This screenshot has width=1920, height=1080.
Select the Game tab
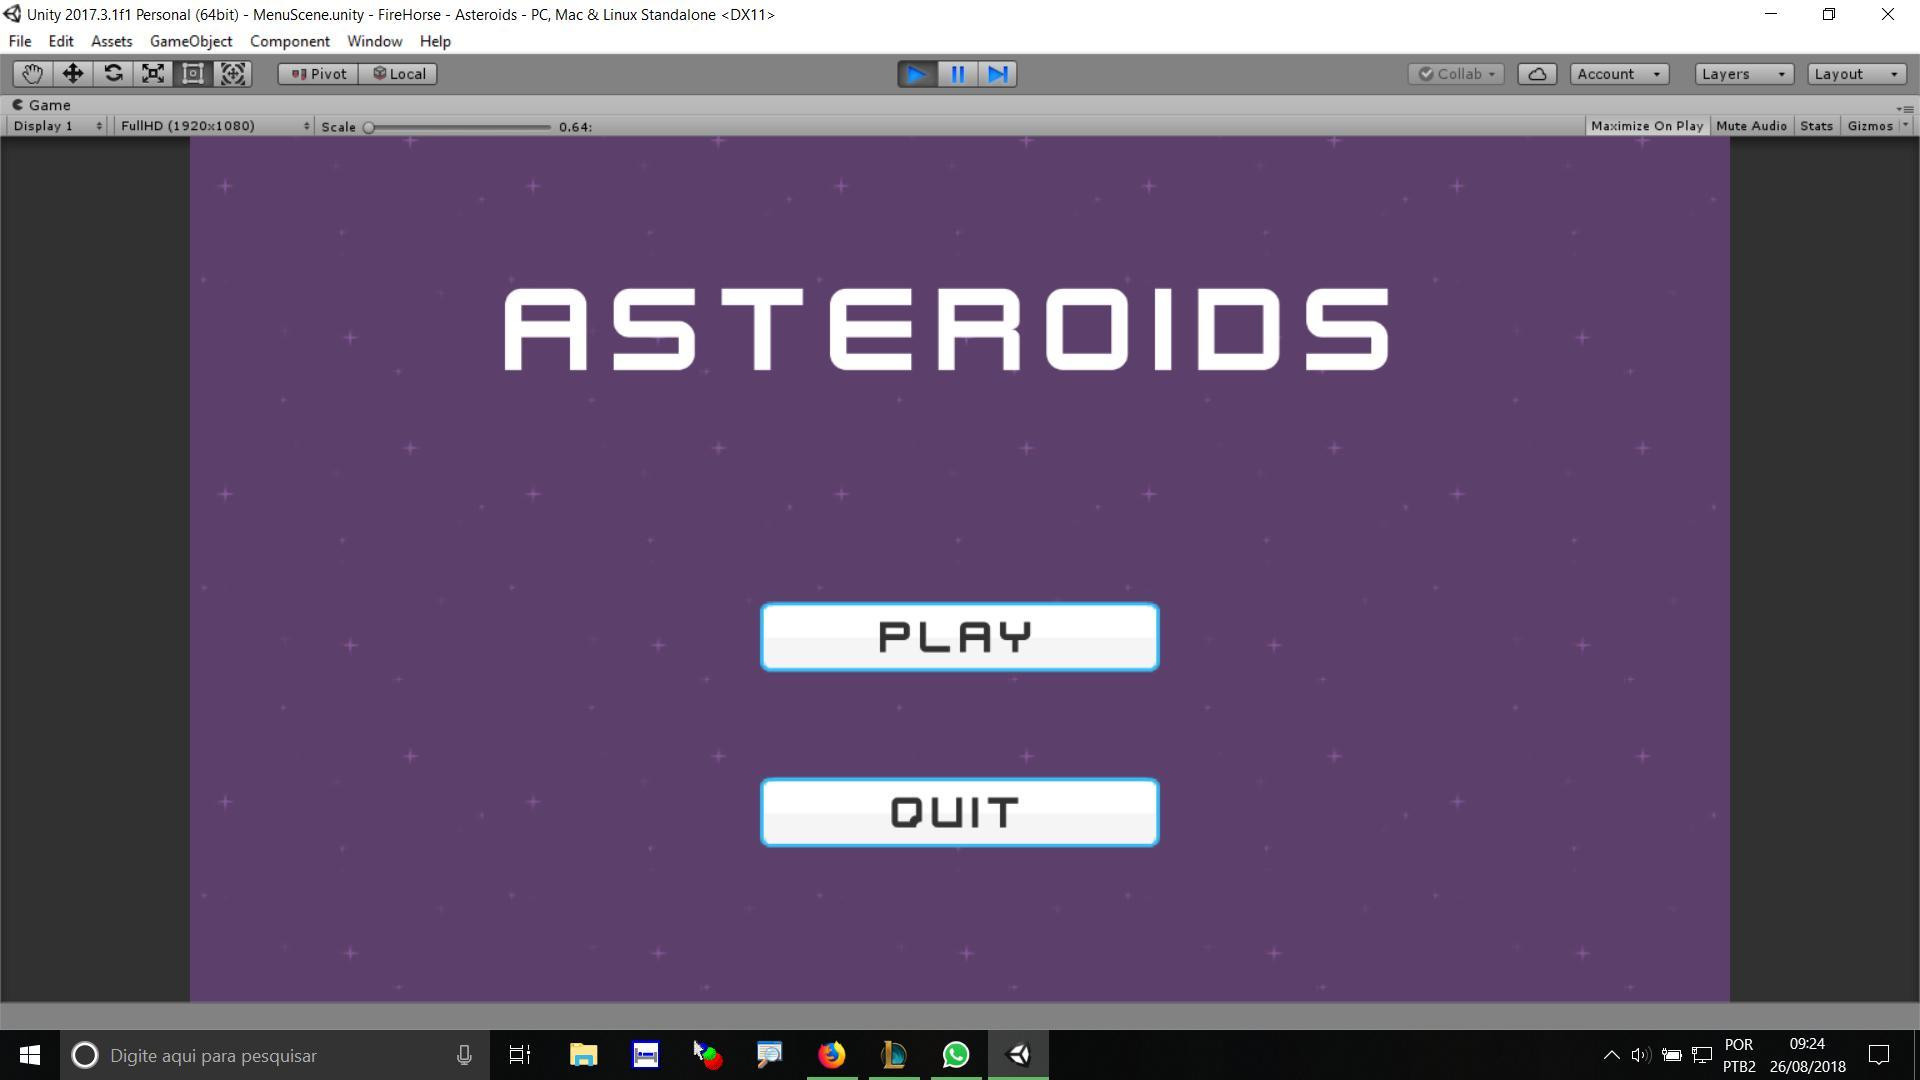pos(41,105)
